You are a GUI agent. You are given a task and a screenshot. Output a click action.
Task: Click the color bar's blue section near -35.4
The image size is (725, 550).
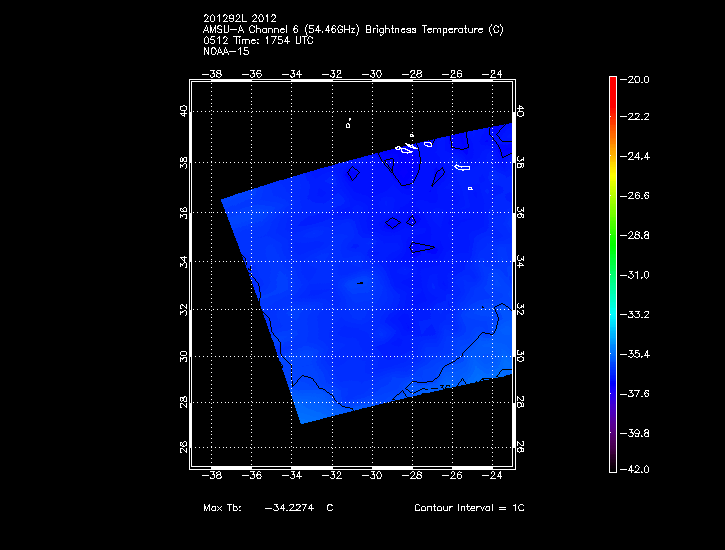pos(612,354)
